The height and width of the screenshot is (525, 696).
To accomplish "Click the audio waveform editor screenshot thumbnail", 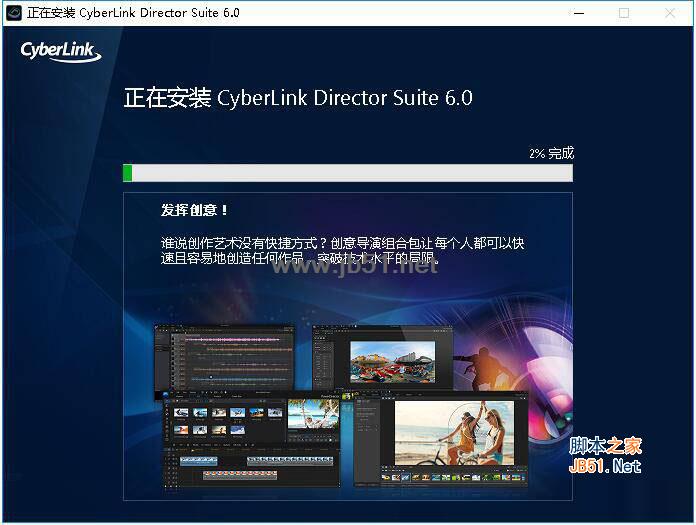I will (225, 358).
